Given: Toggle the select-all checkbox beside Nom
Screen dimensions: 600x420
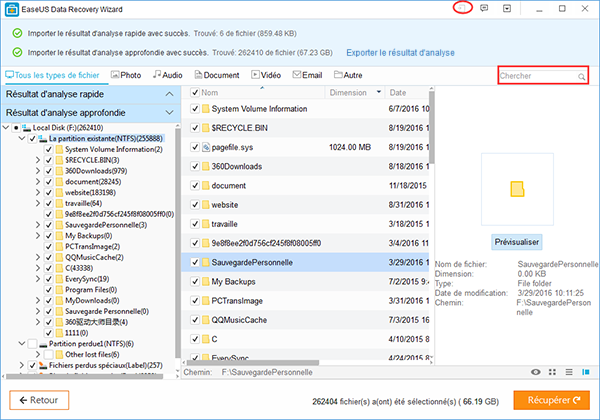Looking at the screenshot, I should click(x=195, y=93).
